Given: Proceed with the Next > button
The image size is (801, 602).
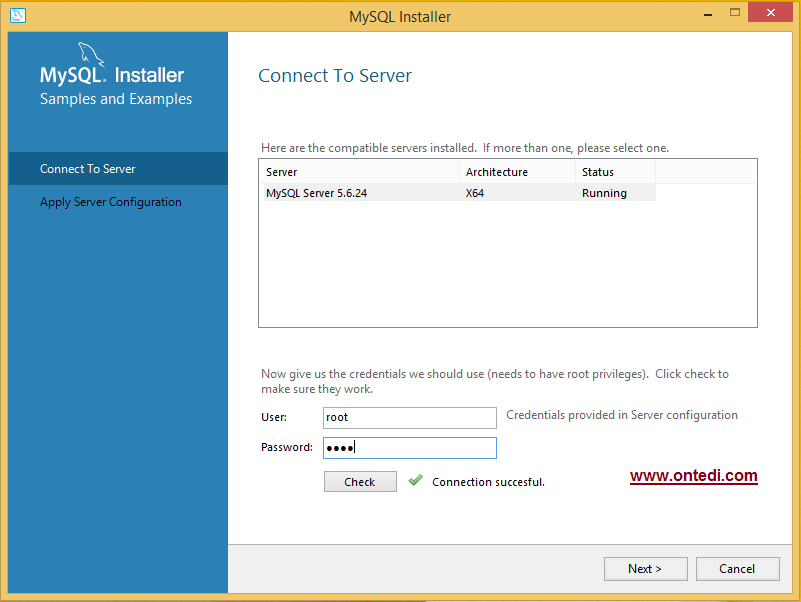Looking at the screenshot, I should point(646,569).
